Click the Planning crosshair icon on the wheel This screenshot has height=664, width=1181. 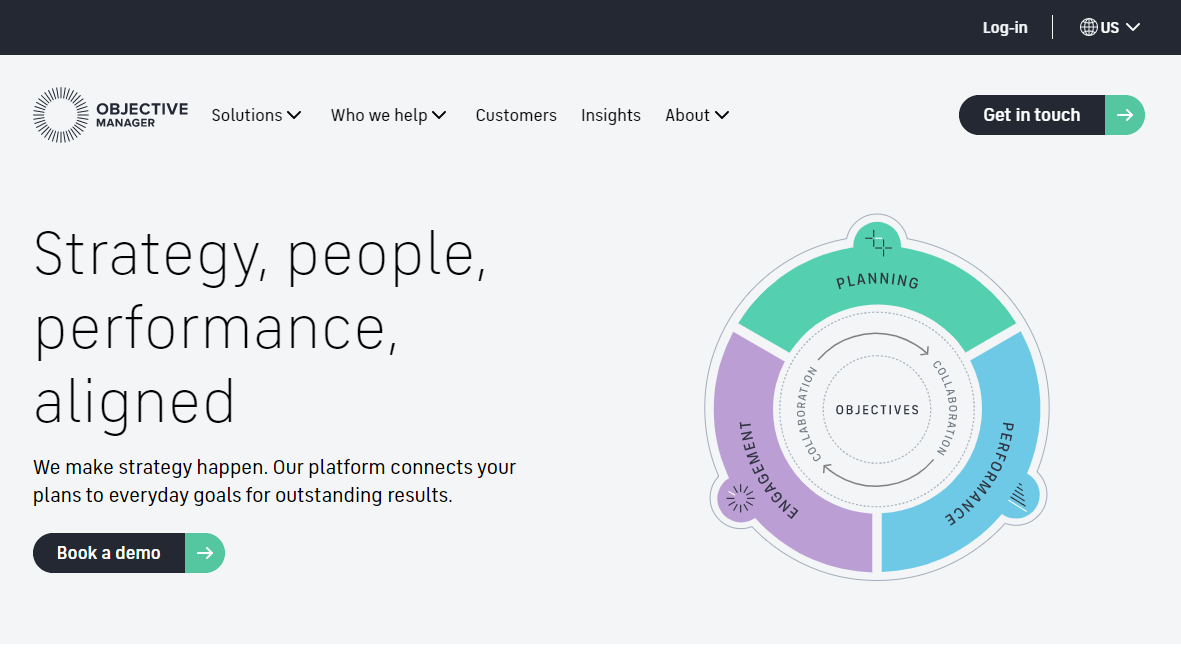click(x=877, y=243)
